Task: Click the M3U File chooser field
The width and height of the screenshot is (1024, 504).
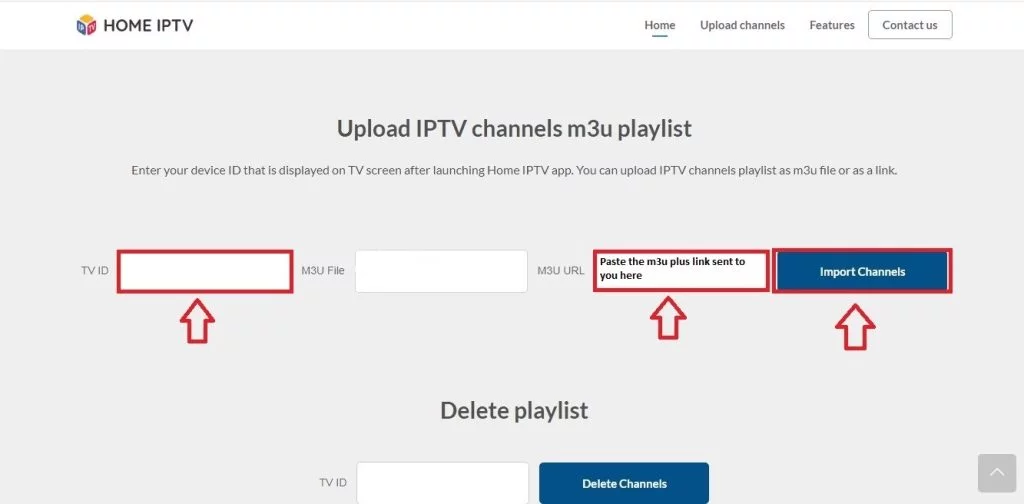Action: point(441,271)
